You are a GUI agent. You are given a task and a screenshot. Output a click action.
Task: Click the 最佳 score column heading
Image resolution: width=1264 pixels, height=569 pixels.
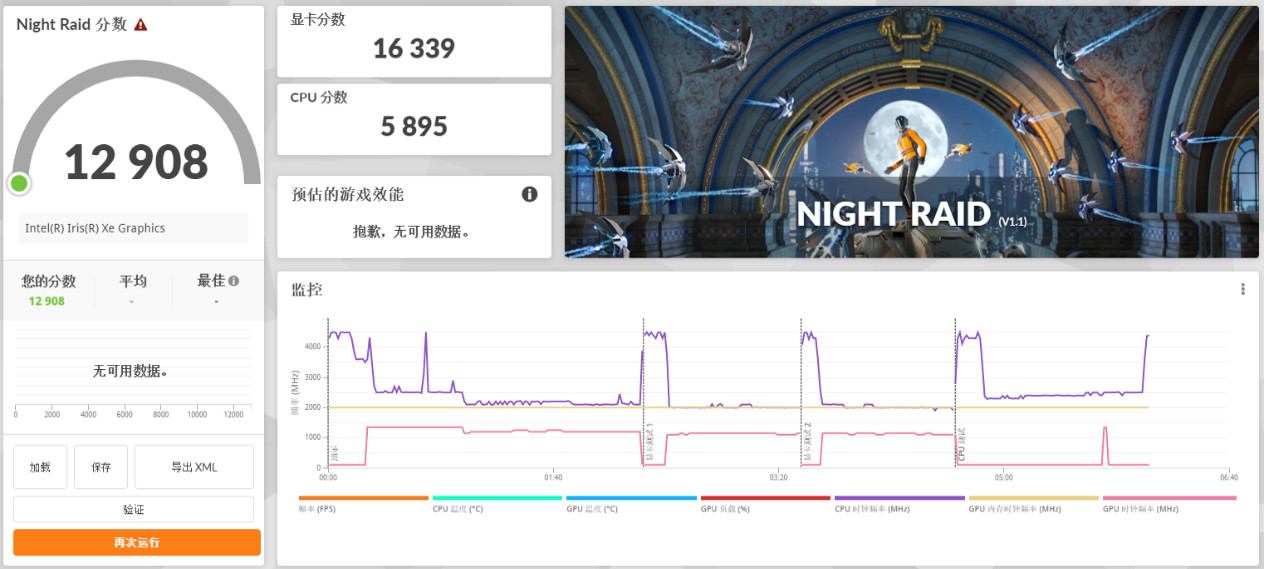[211, 282]
